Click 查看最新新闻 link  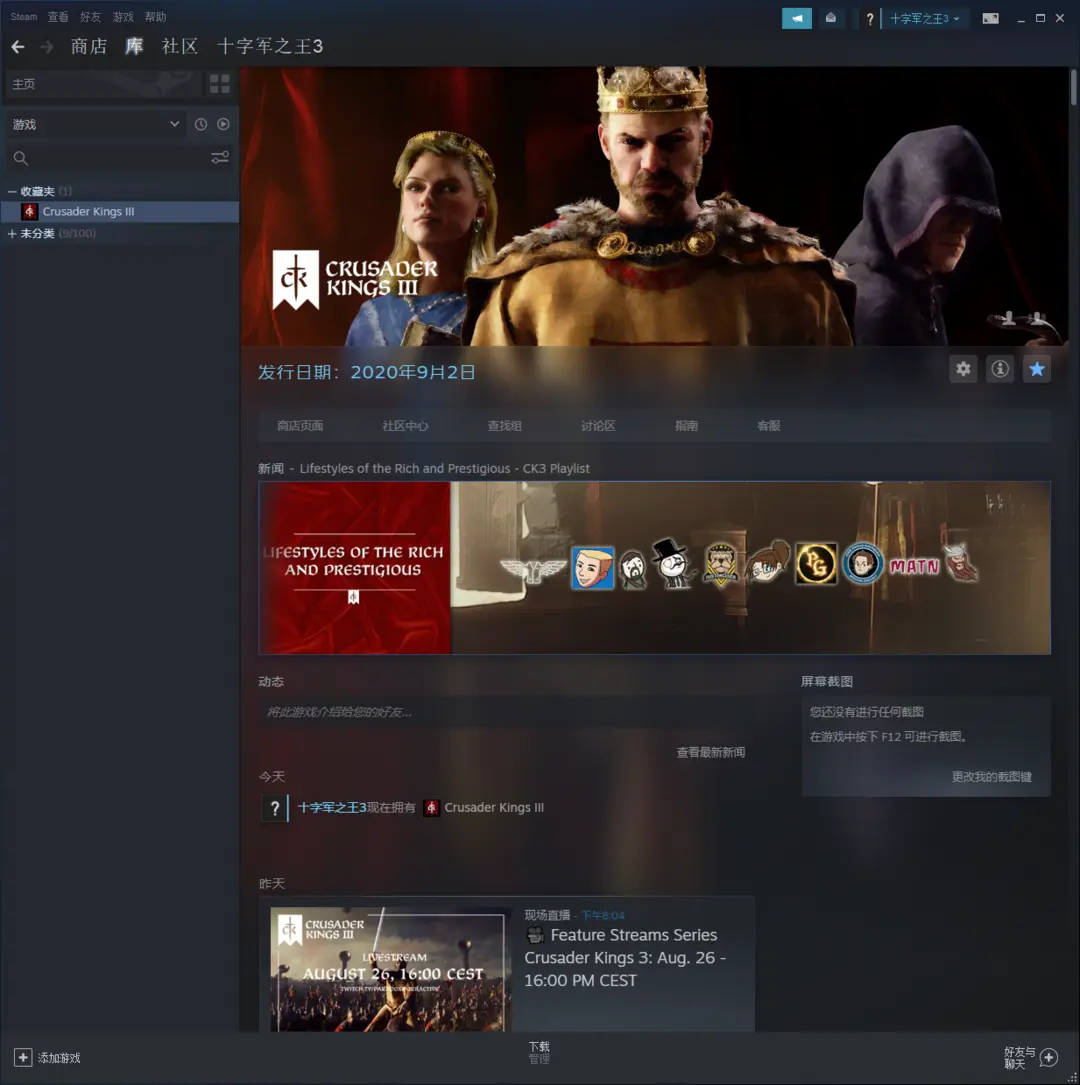711,752
